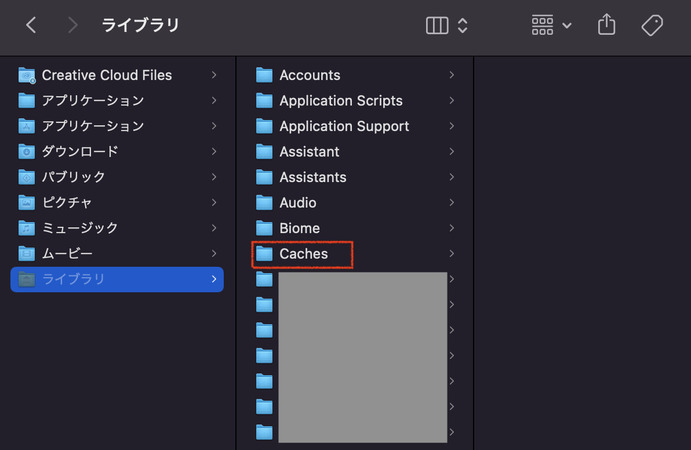This screenshot has height=450, width=691.
Task: Select the highlighted ライブラリ folder
Action: tap(73, 279)
